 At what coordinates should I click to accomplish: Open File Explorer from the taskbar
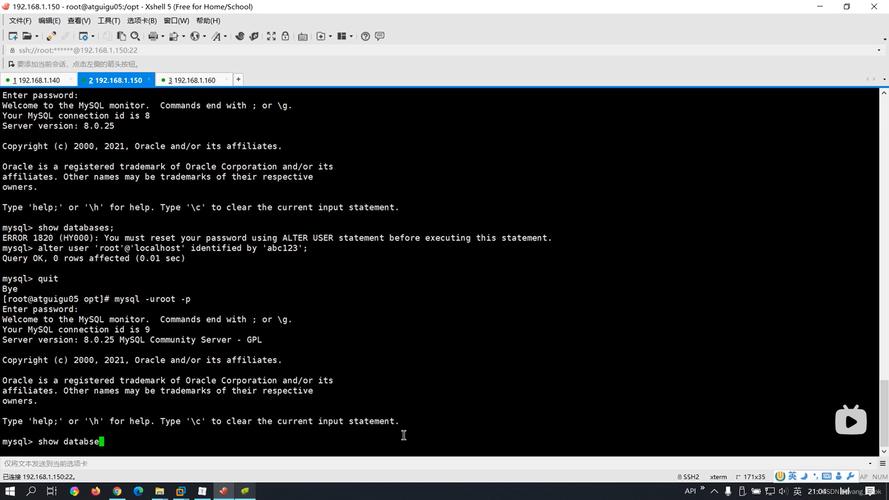click(159, 491)
